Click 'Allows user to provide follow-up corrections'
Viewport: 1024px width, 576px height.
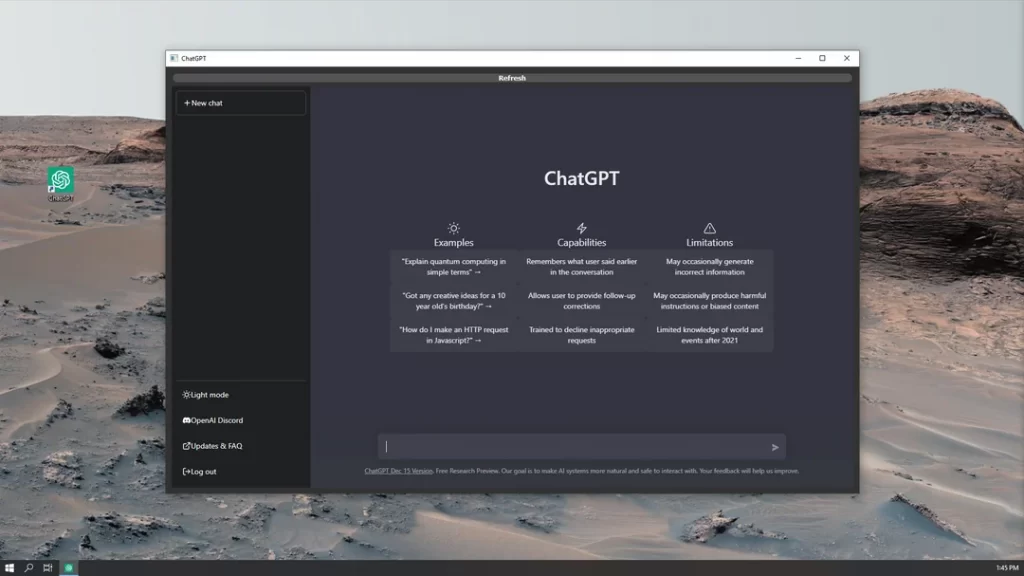(581, 300)
